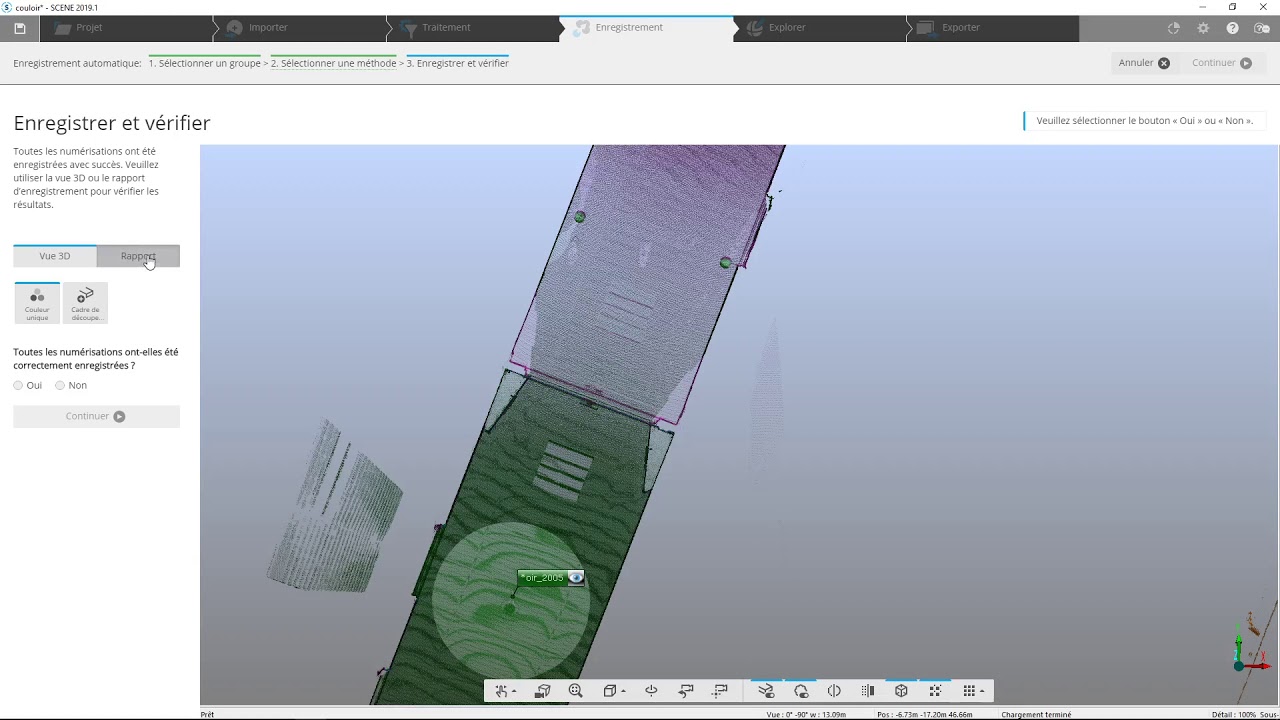Click the Détail 100% status entry
Image resolution: width=1280 pixels, height=720 pixels.
tap(1234, 715)
